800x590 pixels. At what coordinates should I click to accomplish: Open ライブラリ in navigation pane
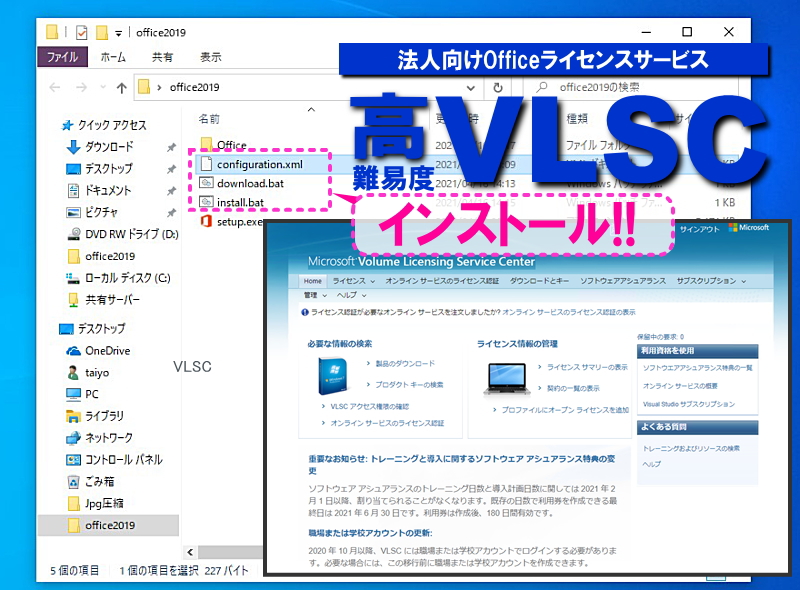(x=95, y=416)
